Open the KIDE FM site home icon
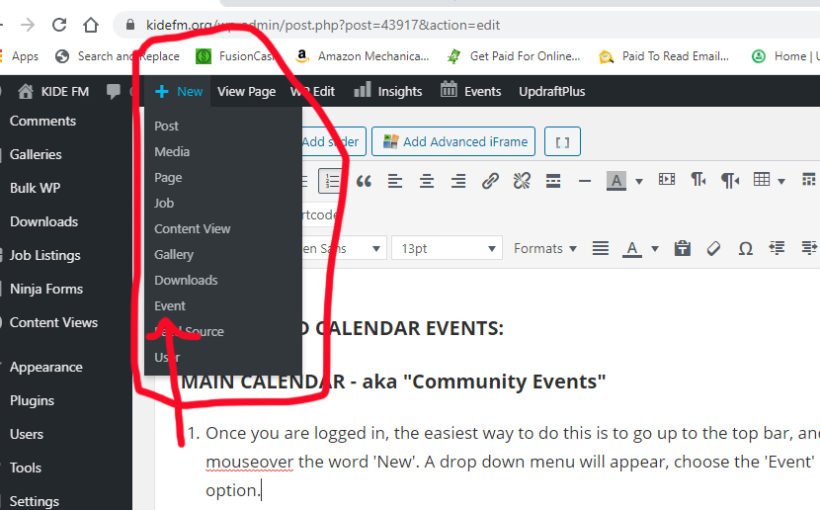Image resolution: width=820 pixels, height=510 pixels. click(x=25, y=92)
